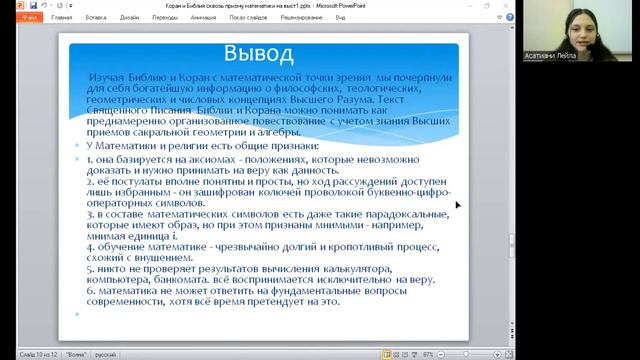Open the Рецензирование tab
The width and height of the screenshot is (640, 360).
click(x=301, y=18)
